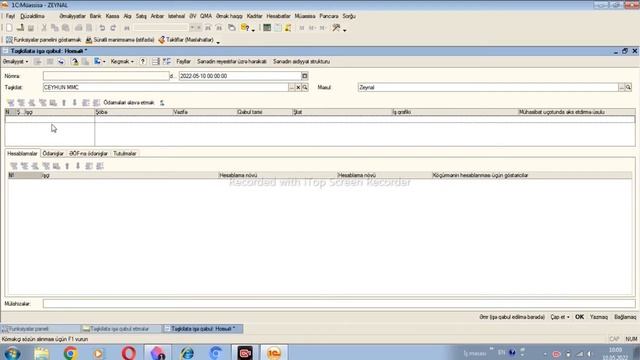Click the 1C application taskbar icon
Viewport: 640px width, 360px height.
274,353
